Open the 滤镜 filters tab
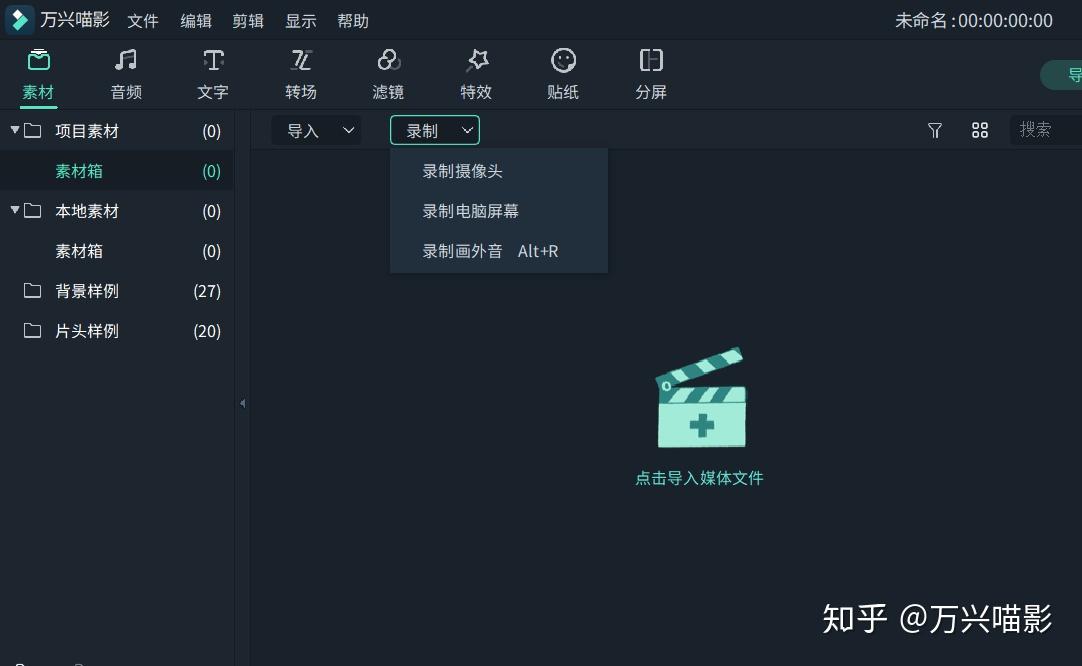This screenshot has width=1082, height=666. pos(388,75)
